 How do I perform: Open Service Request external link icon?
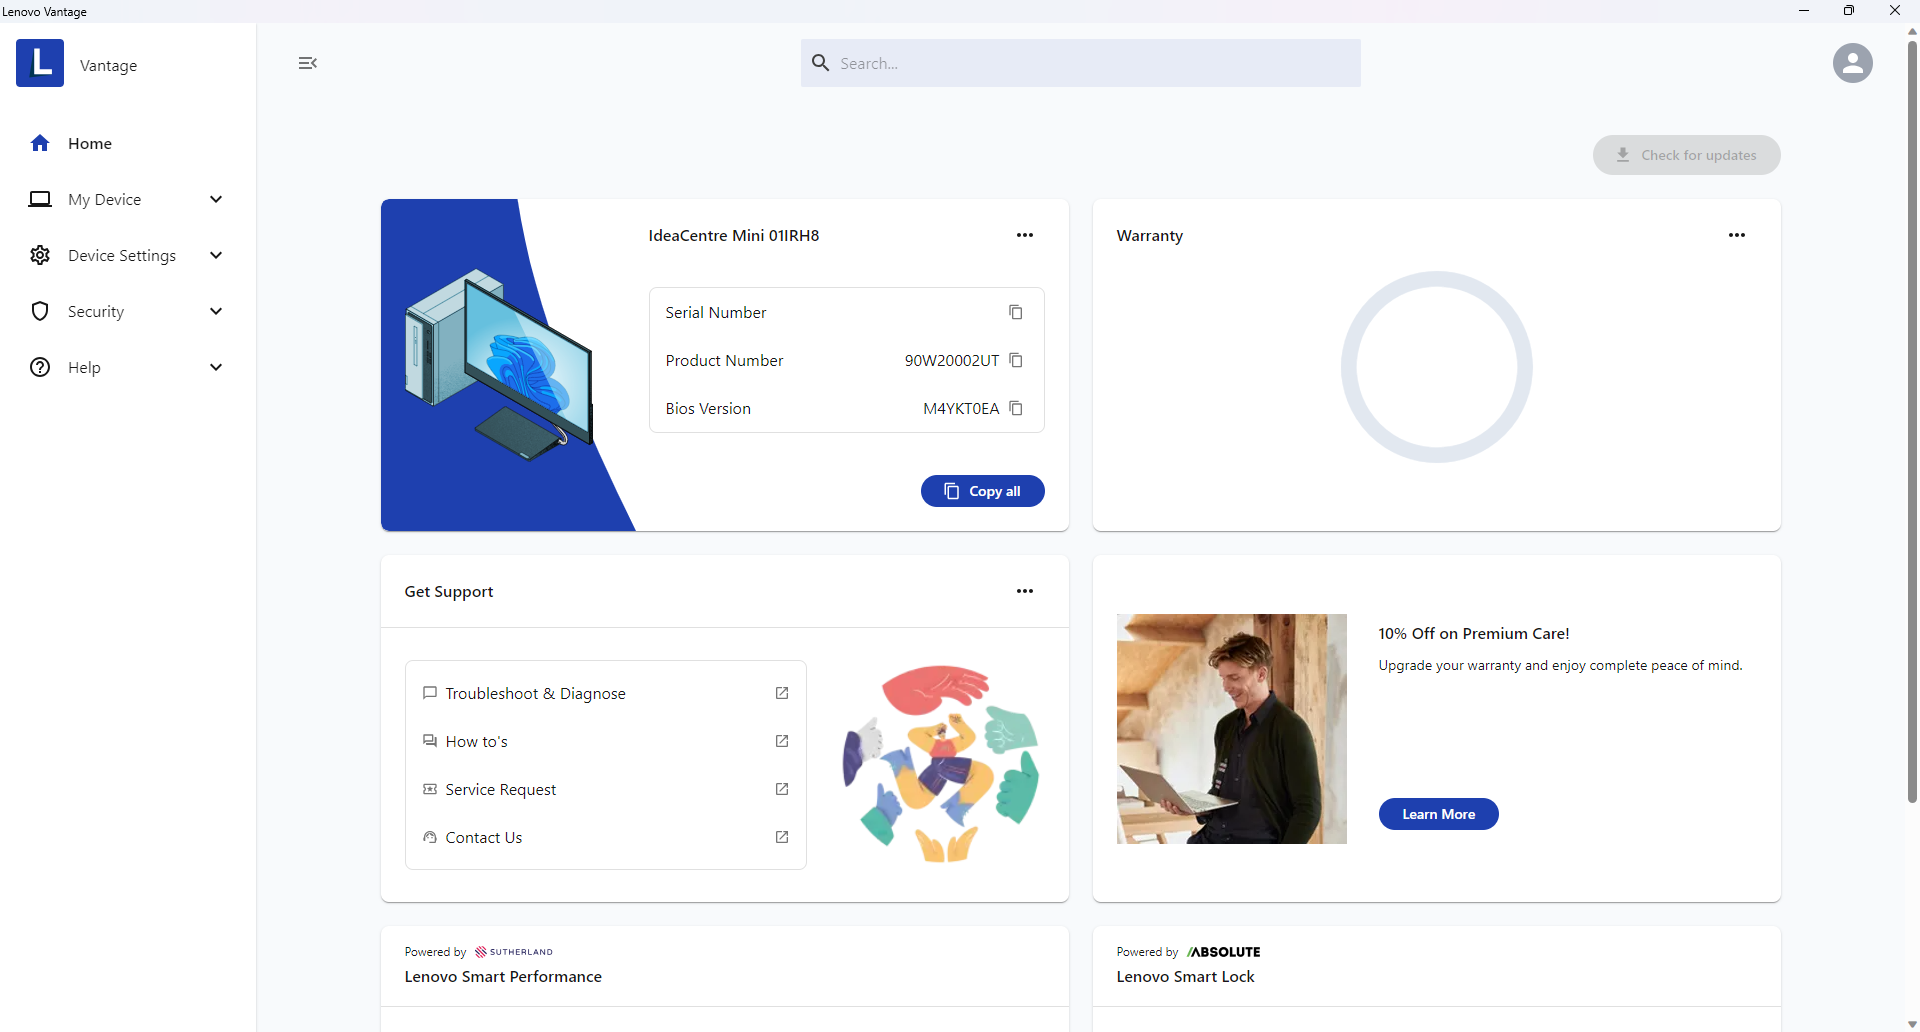coord(782,789)
